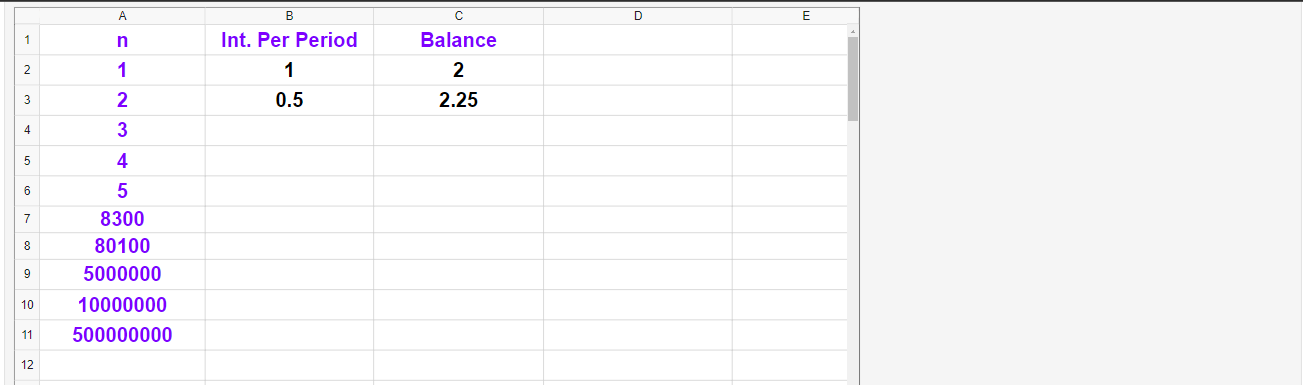This screenshot has height=385, width=1303.
Task: Click empty cell C4 in Balance column
Action: [x=458, y=130]
